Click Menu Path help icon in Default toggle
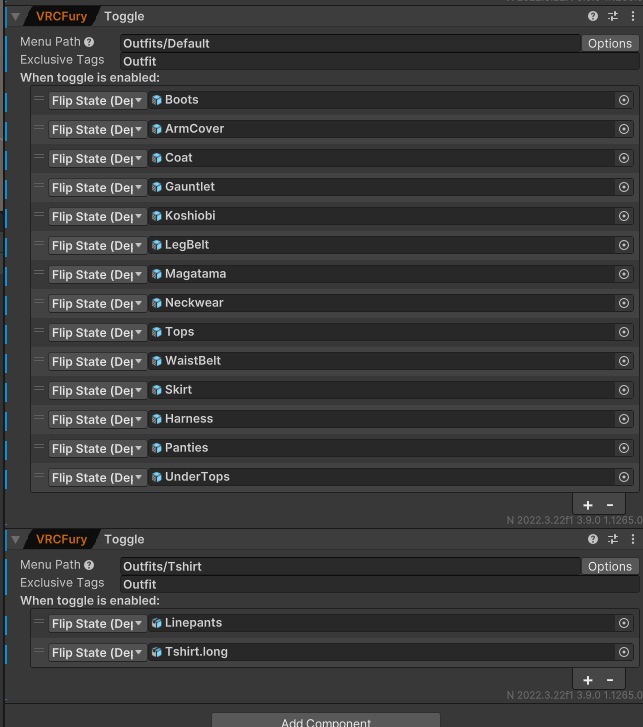 [x=89, y=42]
